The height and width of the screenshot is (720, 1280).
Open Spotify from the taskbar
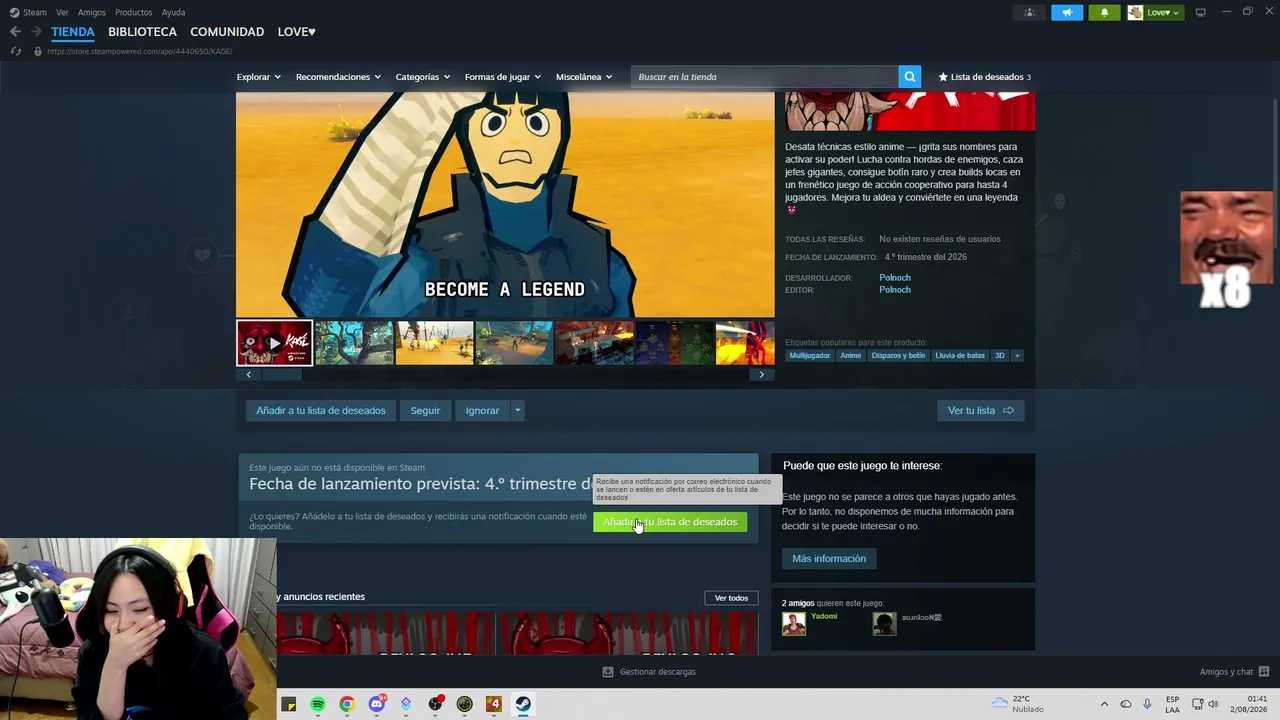(x=318, y=704)
